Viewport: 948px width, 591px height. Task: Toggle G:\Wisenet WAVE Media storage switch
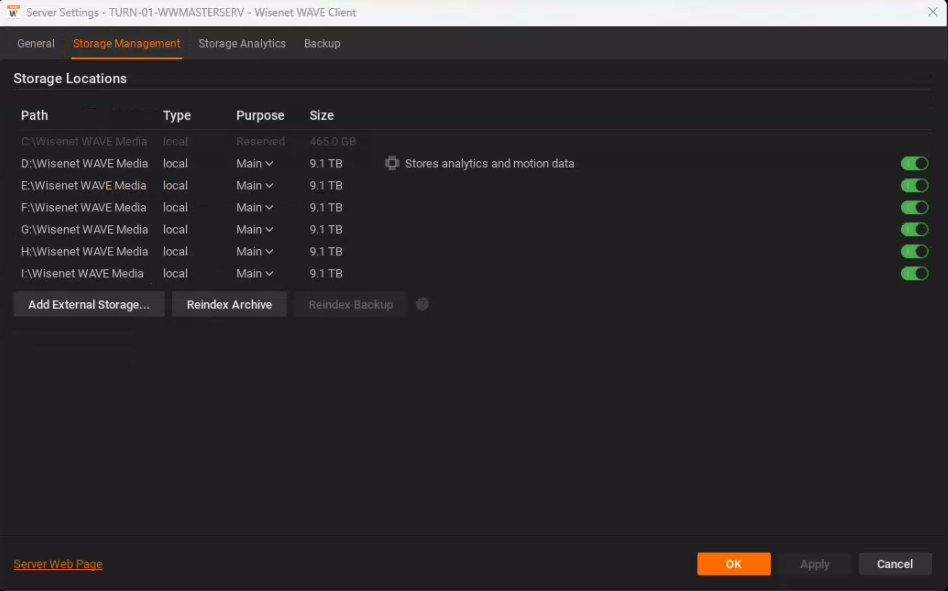(x=914, y=230)
